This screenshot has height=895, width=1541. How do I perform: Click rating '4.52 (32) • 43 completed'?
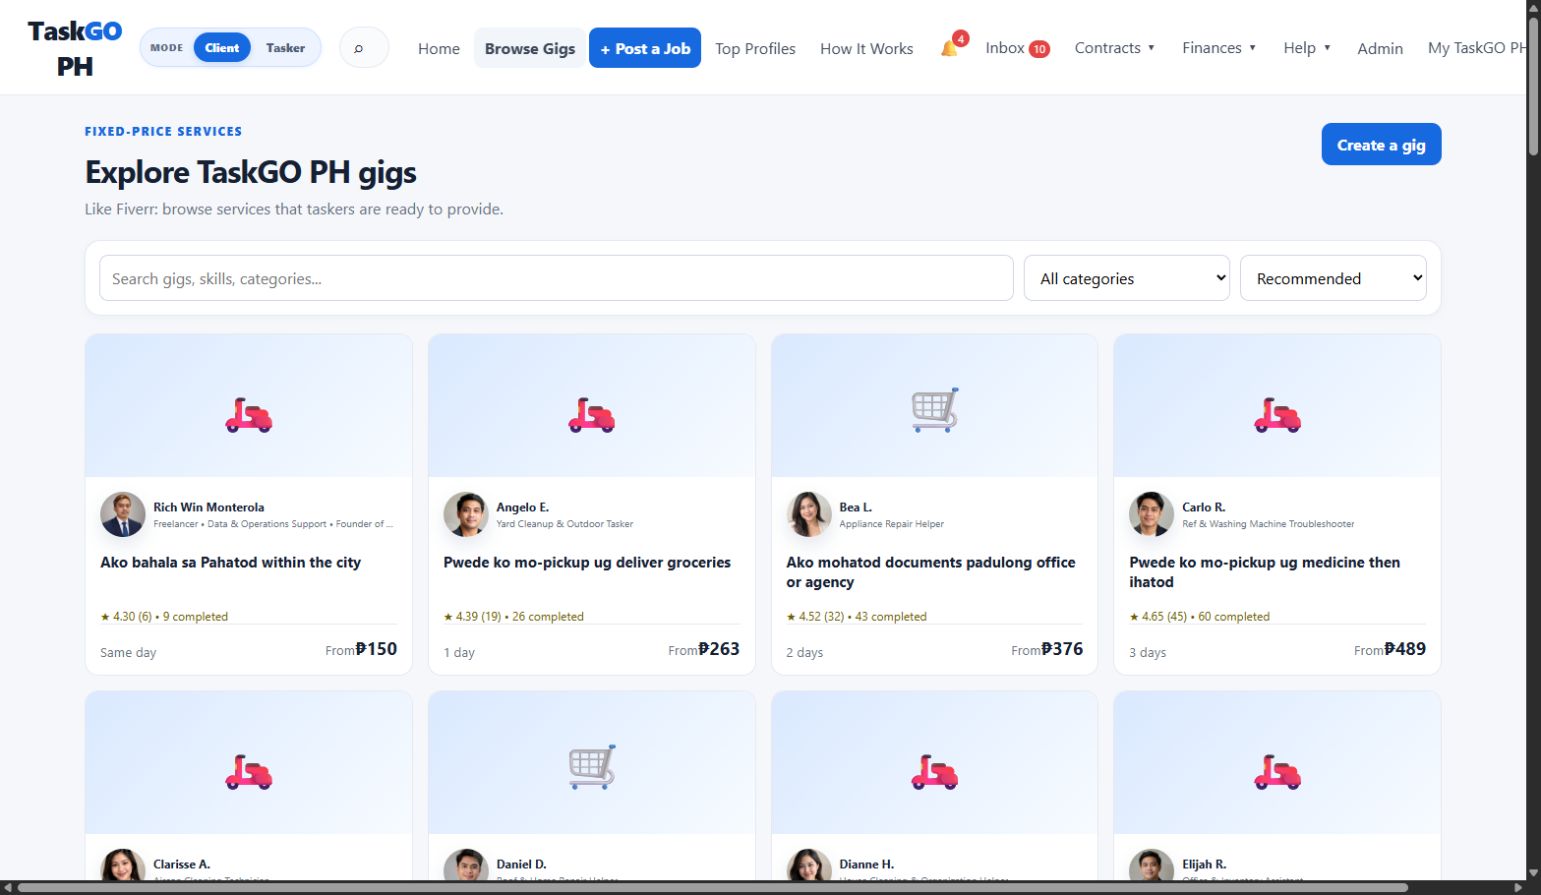click(857, 616)
